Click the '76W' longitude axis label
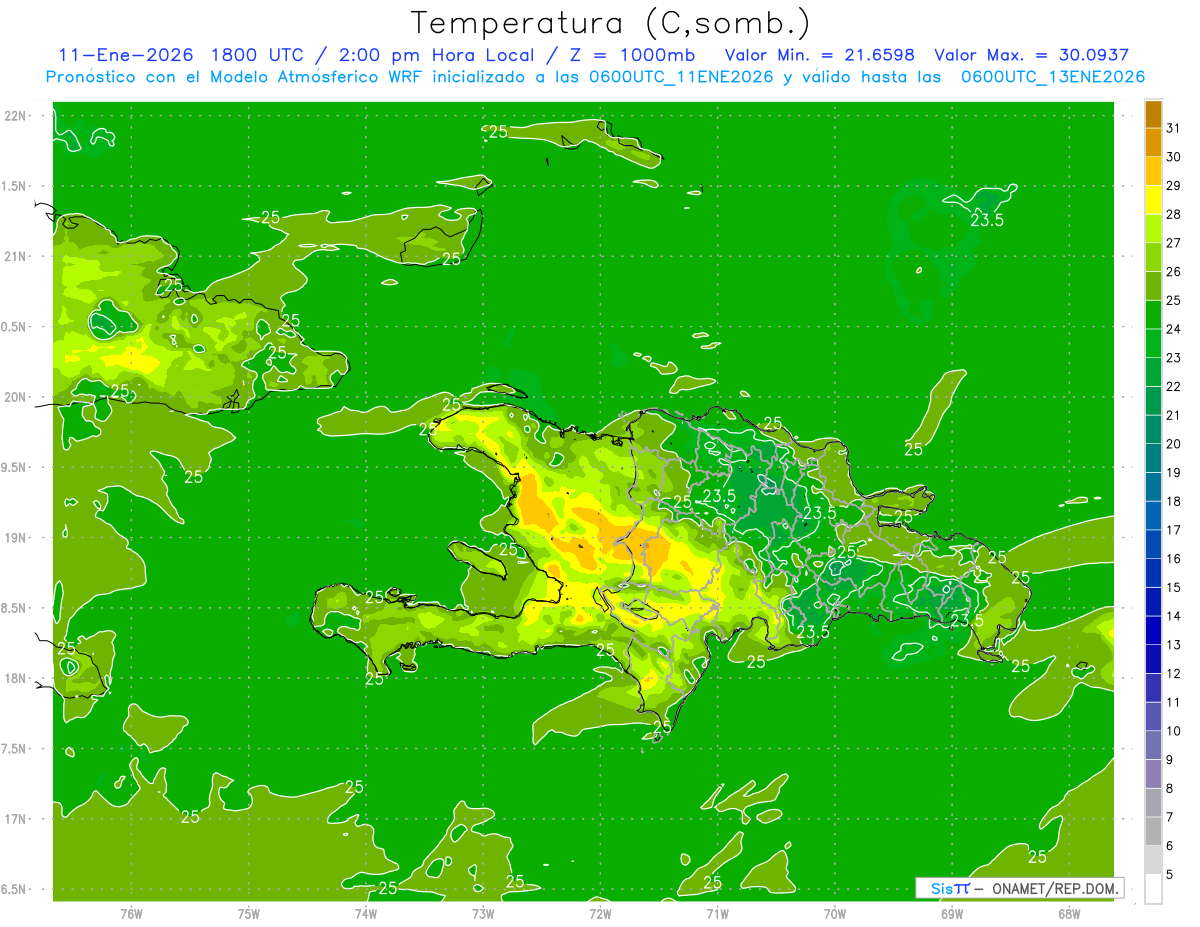Screen dimensions: 1200x927 [x=131, y=914]
